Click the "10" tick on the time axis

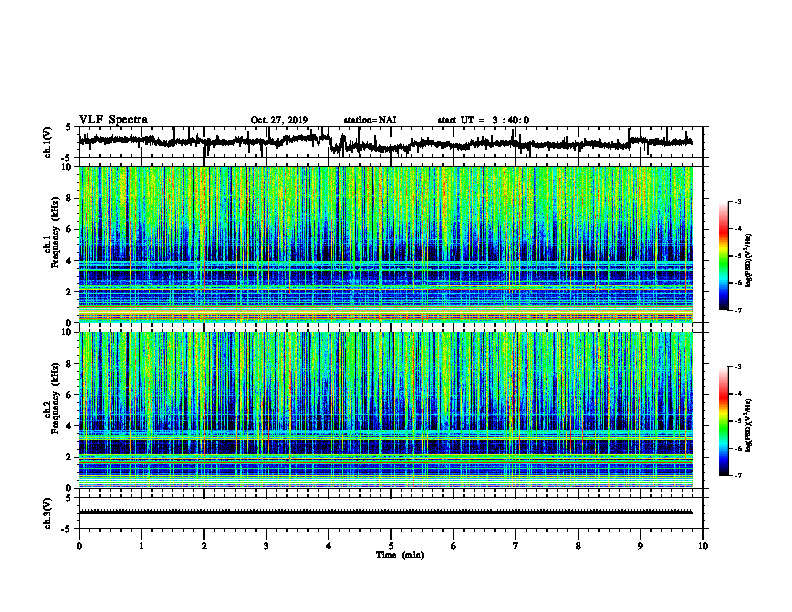pos(703,546)
